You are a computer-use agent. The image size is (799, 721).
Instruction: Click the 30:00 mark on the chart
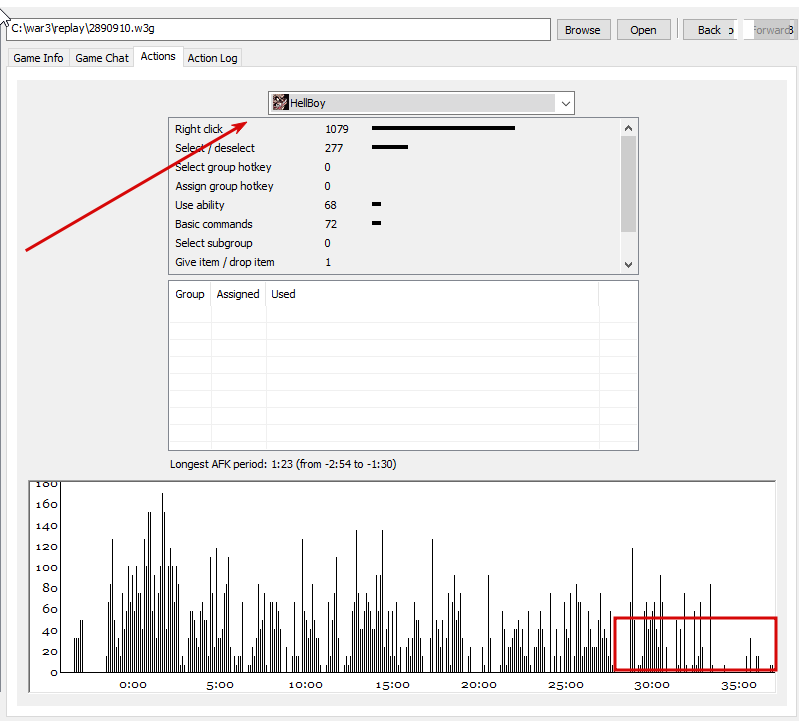[652, 685]
